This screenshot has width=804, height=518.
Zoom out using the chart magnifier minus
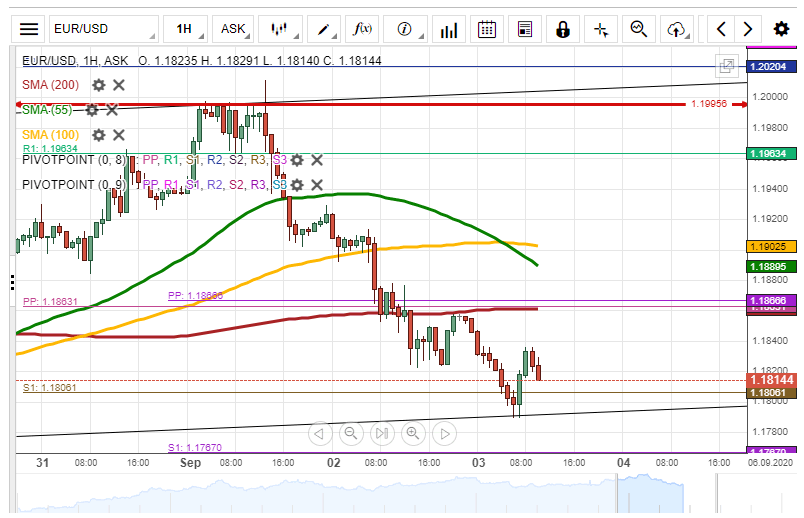pos(350,433)
